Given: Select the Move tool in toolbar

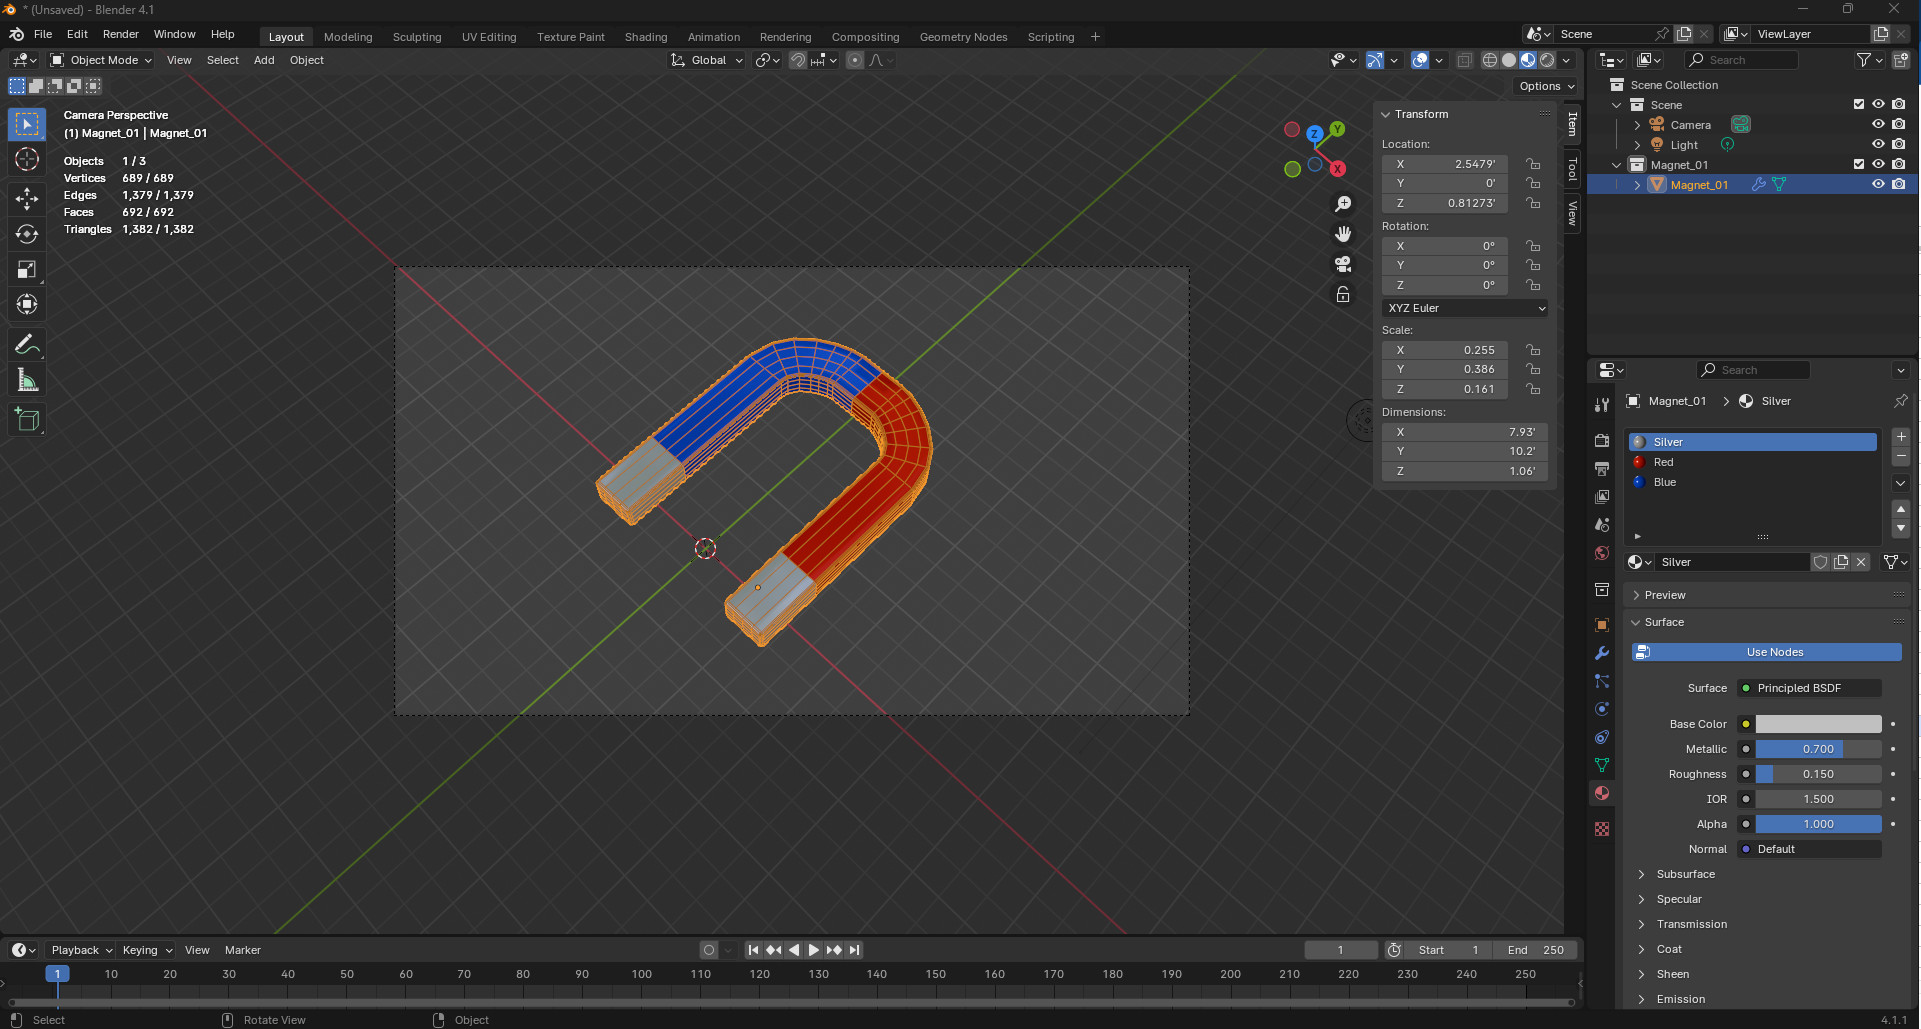Looking at the screenshot, I should click(27, 198).
